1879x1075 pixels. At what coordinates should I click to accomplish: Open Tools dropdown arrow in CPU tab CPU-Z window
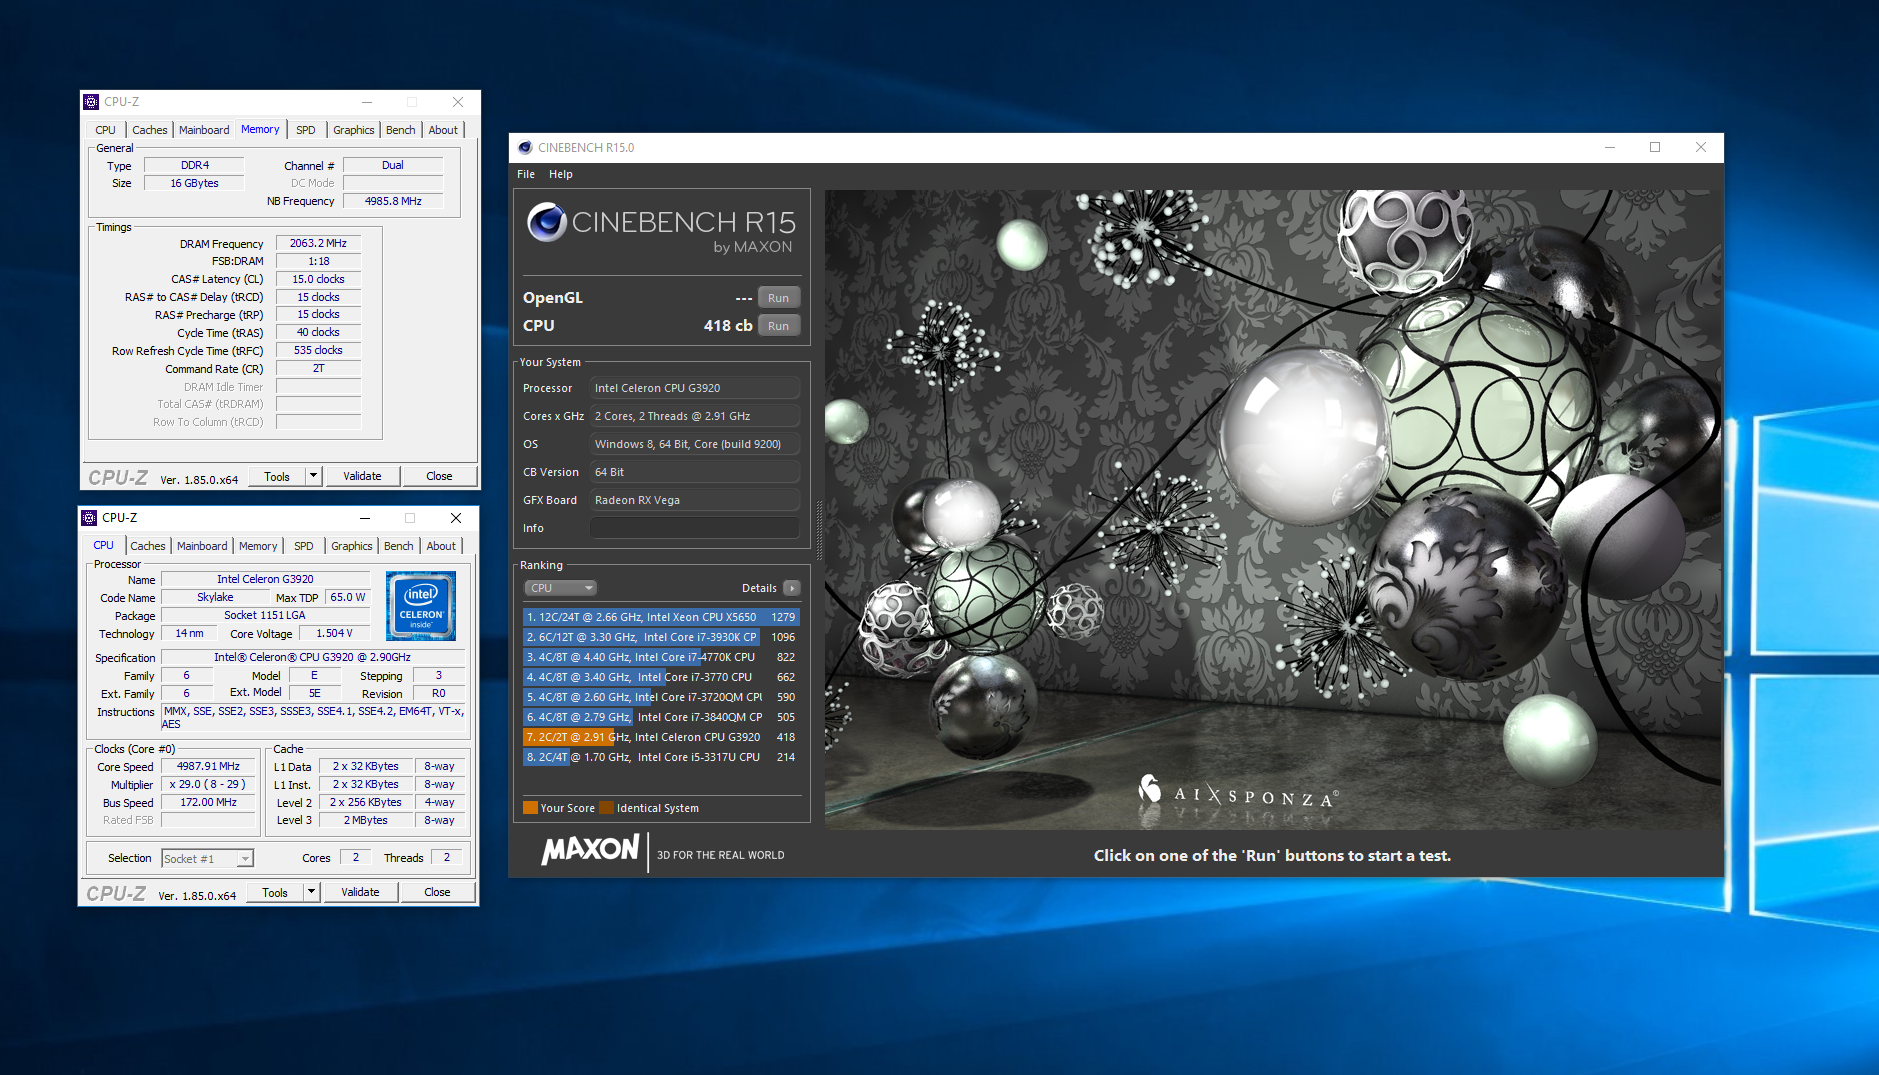[x=312, y=892]
